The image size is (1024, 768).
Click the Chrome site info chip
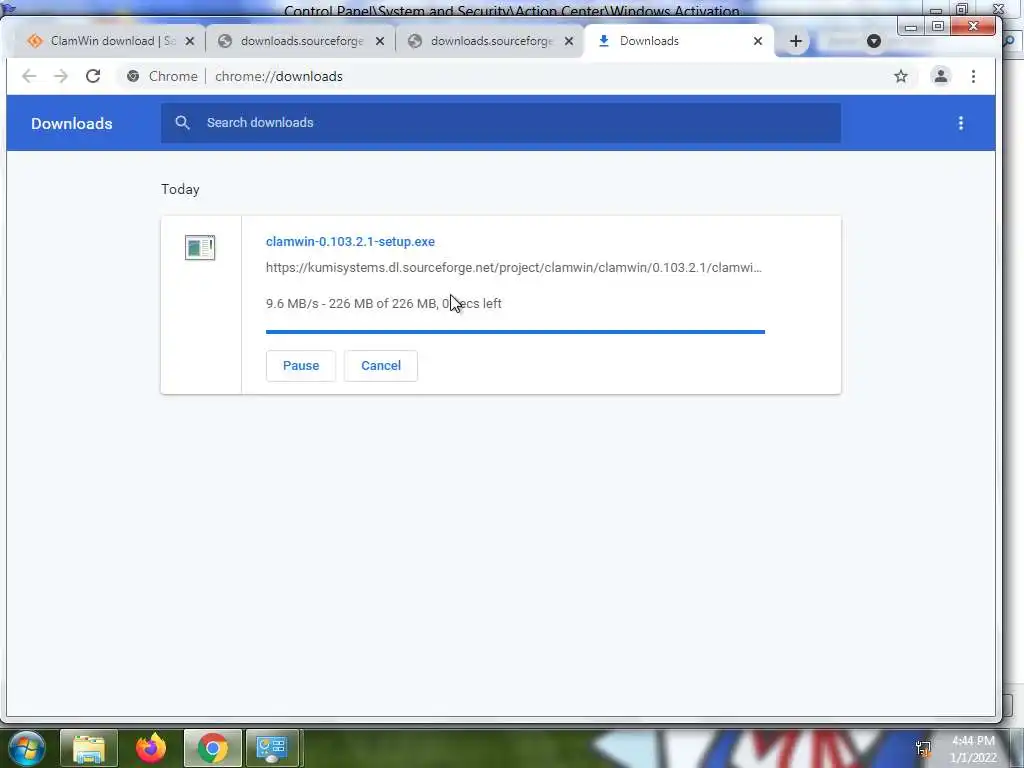[163, 76]
